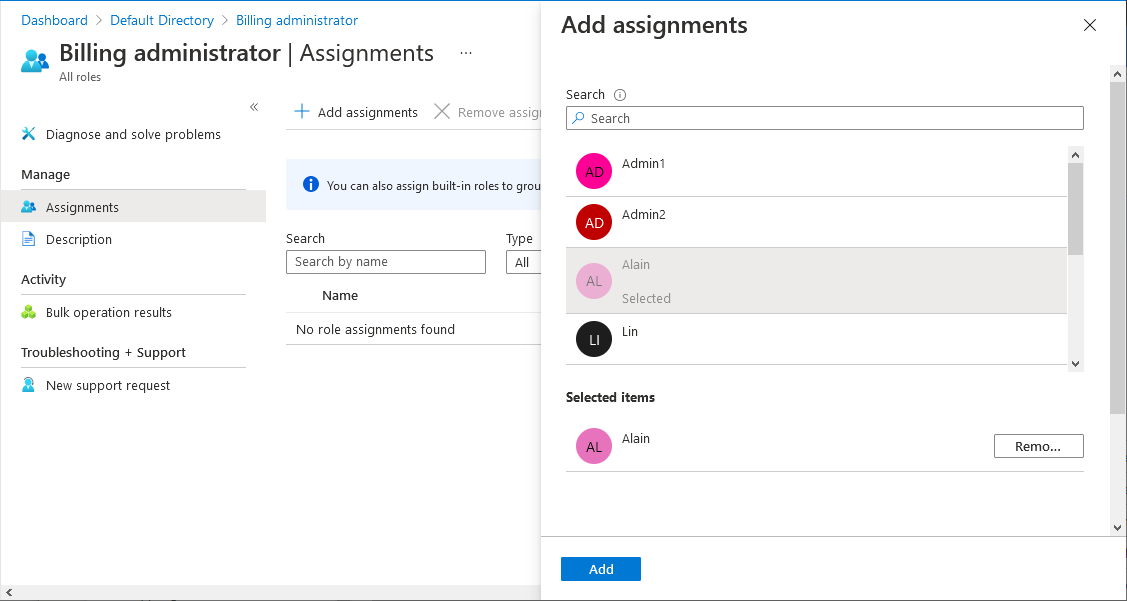
Task: Open the Type filter dropdown
Action: (523, 262)
